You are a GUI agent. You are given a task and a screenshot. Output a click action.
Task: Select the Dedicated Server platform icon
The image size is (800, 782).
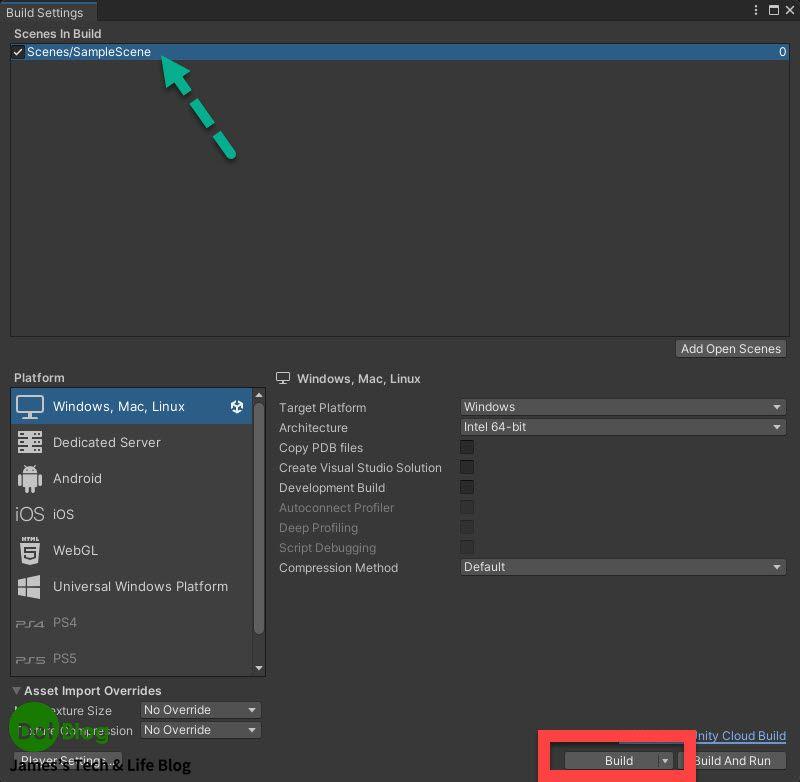pos(30,442)
